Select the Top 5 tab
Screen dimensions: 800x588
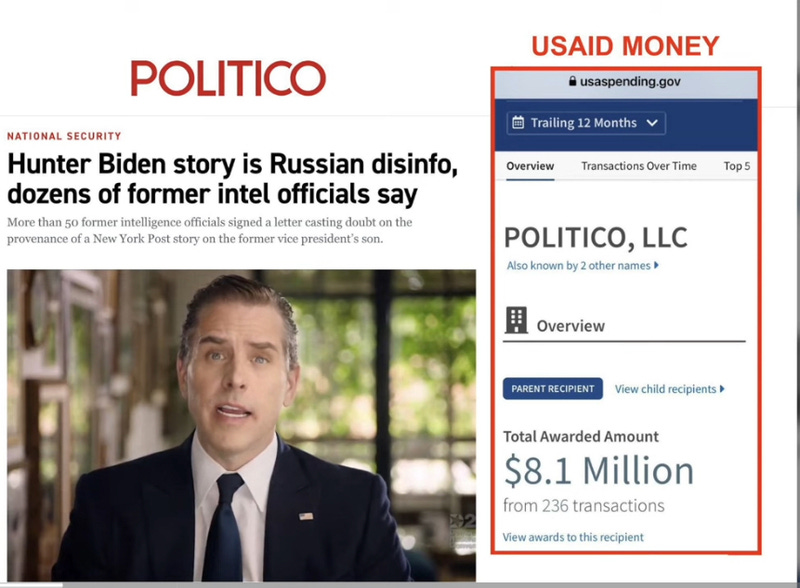pos(737,166)
